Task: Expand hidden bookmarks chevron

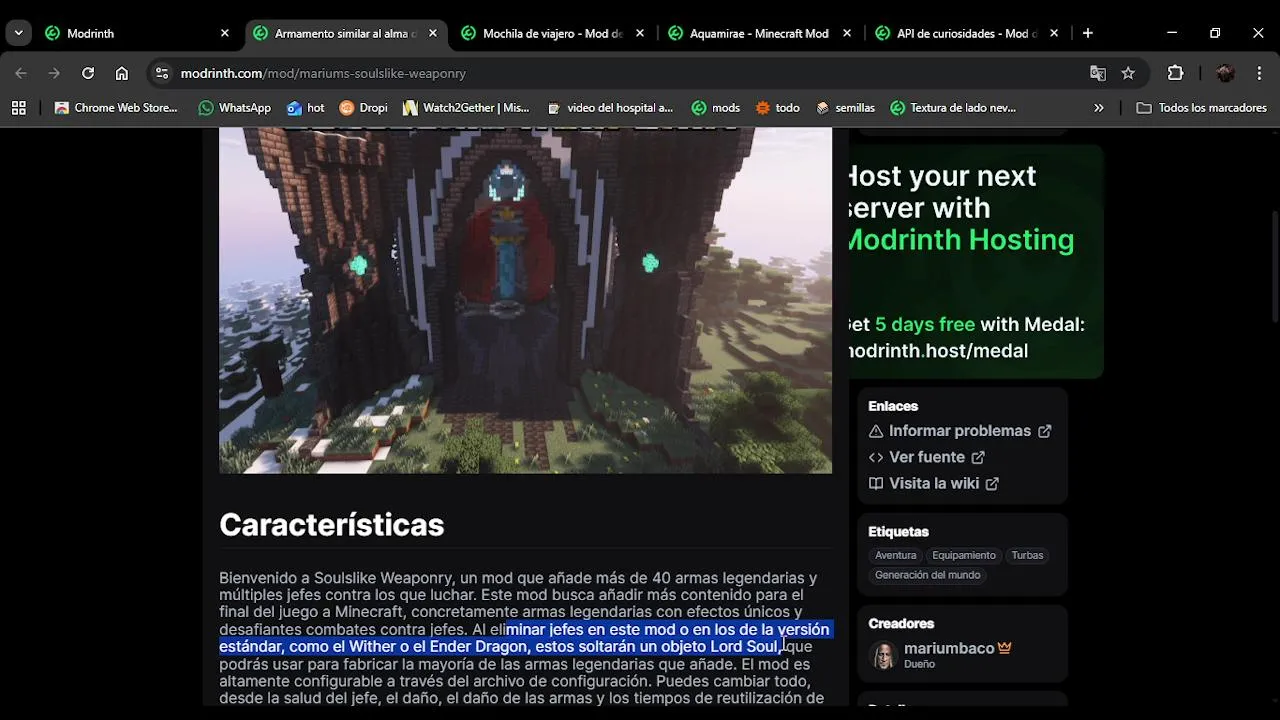Action: (1099, 108)
